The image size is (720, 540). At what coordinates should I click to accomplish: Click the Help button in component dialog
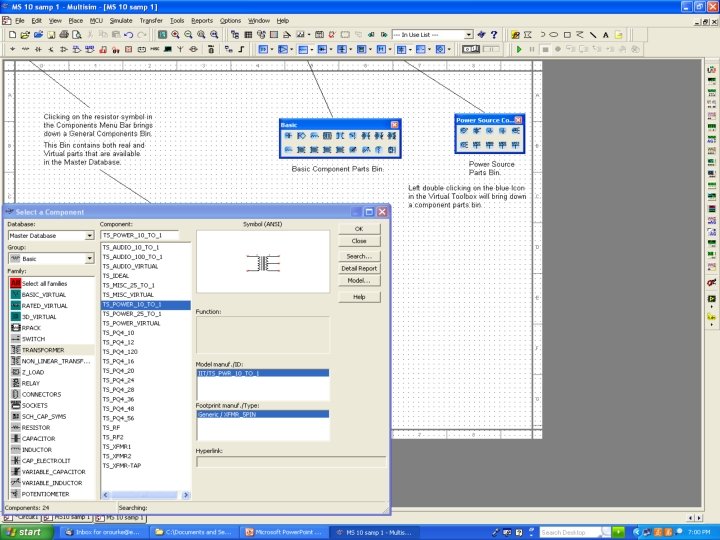[x=359, y=297]
